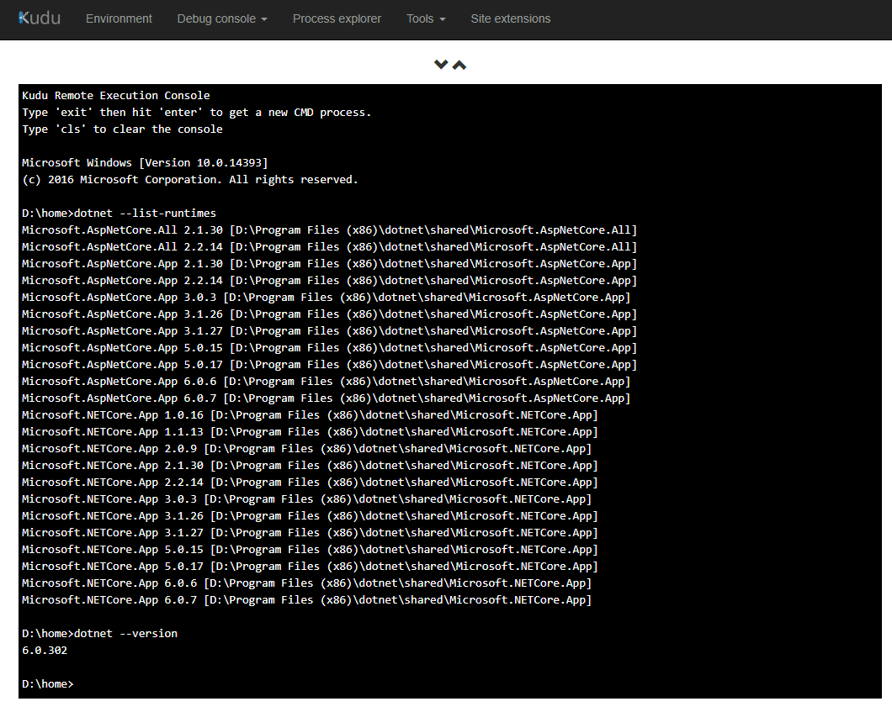Click the Microsoft.NETCore.App 1.0.16 line
The width and height of the screenshot is (892, 712).
310,415
